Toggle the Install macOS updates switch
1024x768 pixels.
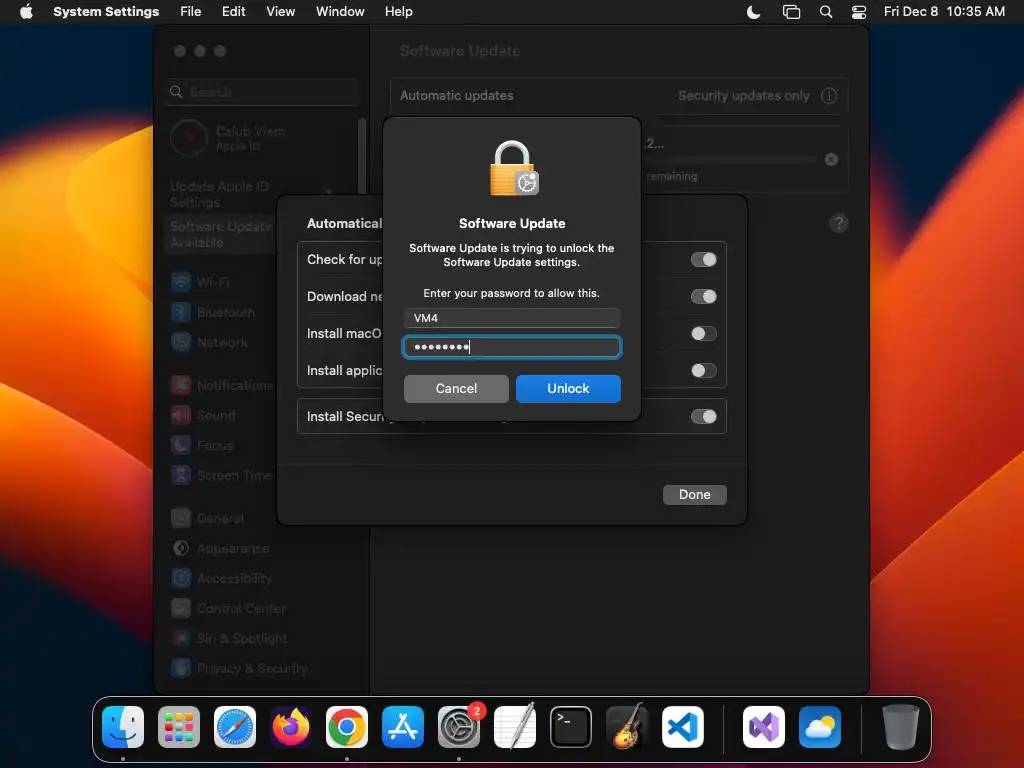tap(703, 334)
